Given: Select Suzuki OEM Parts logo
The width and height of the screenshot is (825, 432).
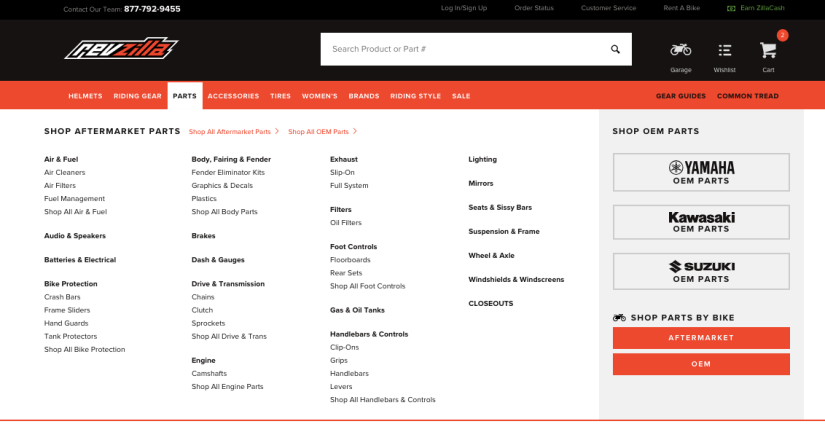Looking at the screenshot, I should [x=701, y=271].
